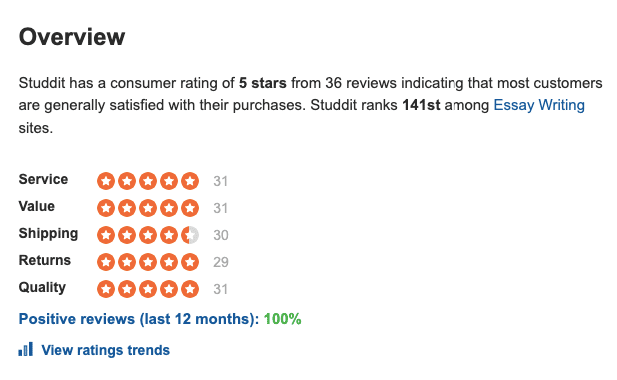Open Positive reviews (last 12 months) link
Image resolution: width=617 pixels, height=380 pixels.
click(139, 319)
